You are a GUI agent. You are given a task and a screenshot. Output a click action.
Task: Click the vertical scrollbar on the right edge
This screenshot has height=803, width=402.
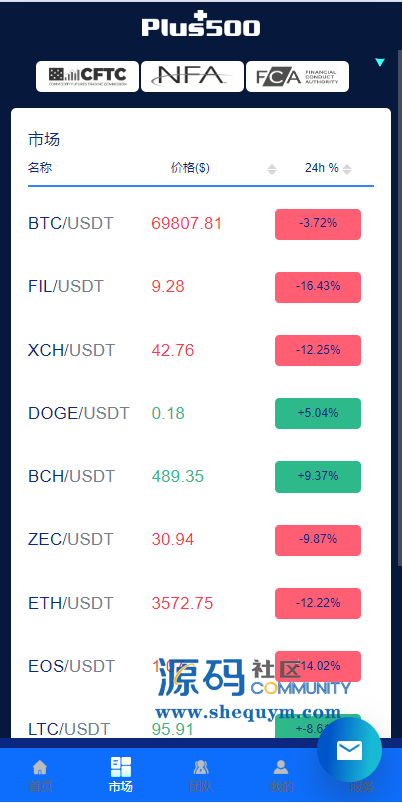(x=400, y=307)
